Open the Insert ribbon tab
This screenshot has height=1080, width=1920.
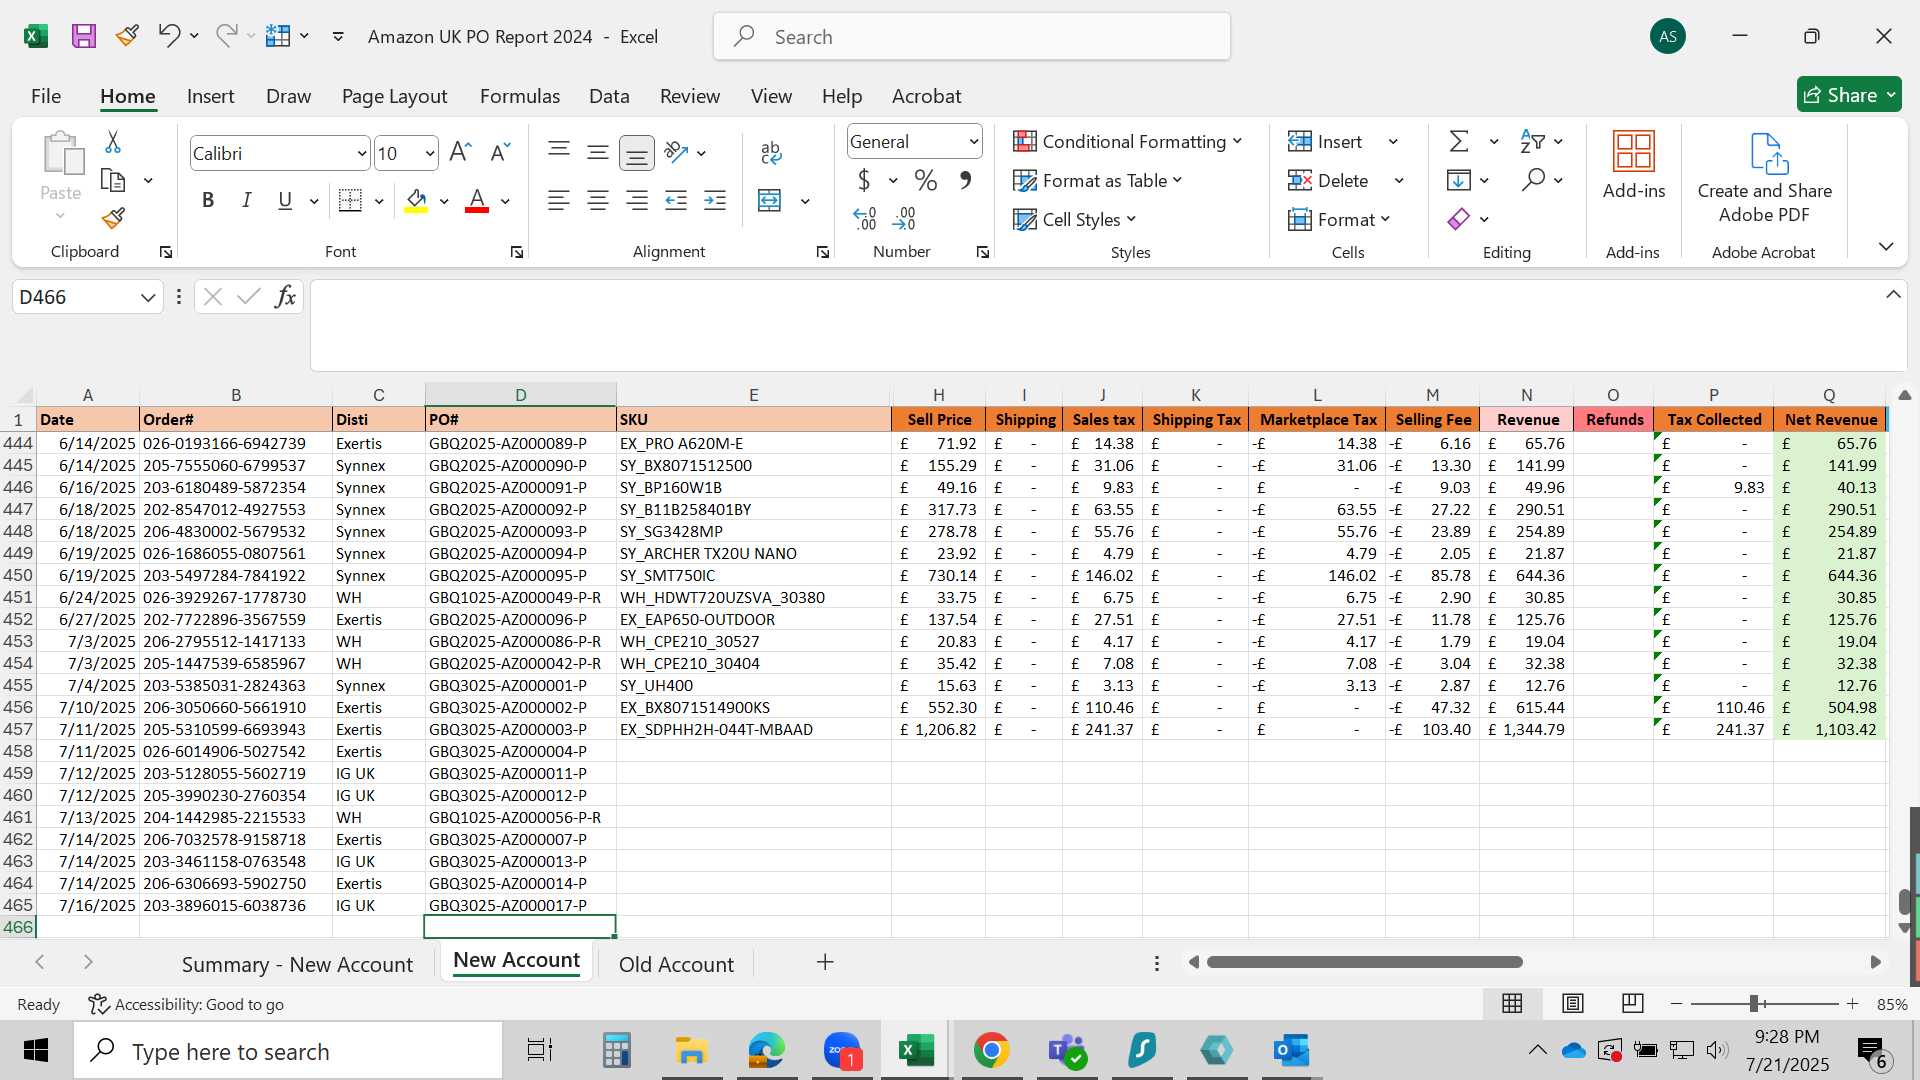click(x=210, y=96)
